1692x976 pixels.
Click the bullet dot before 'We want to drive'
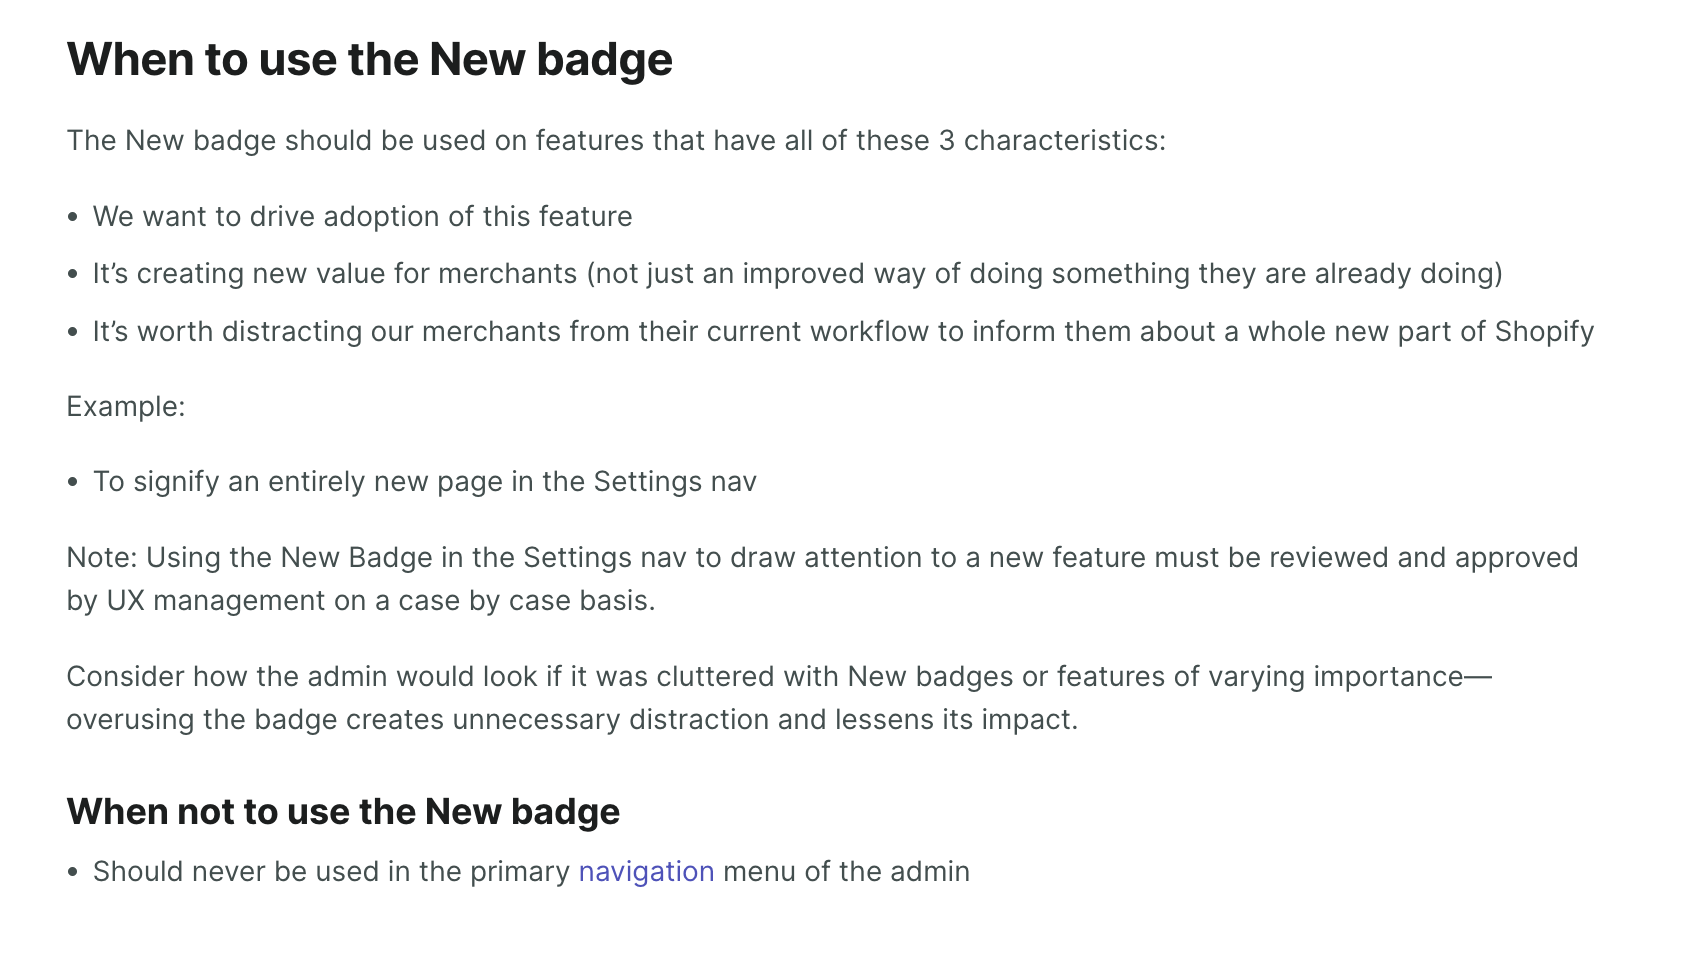tap(73, 217)
